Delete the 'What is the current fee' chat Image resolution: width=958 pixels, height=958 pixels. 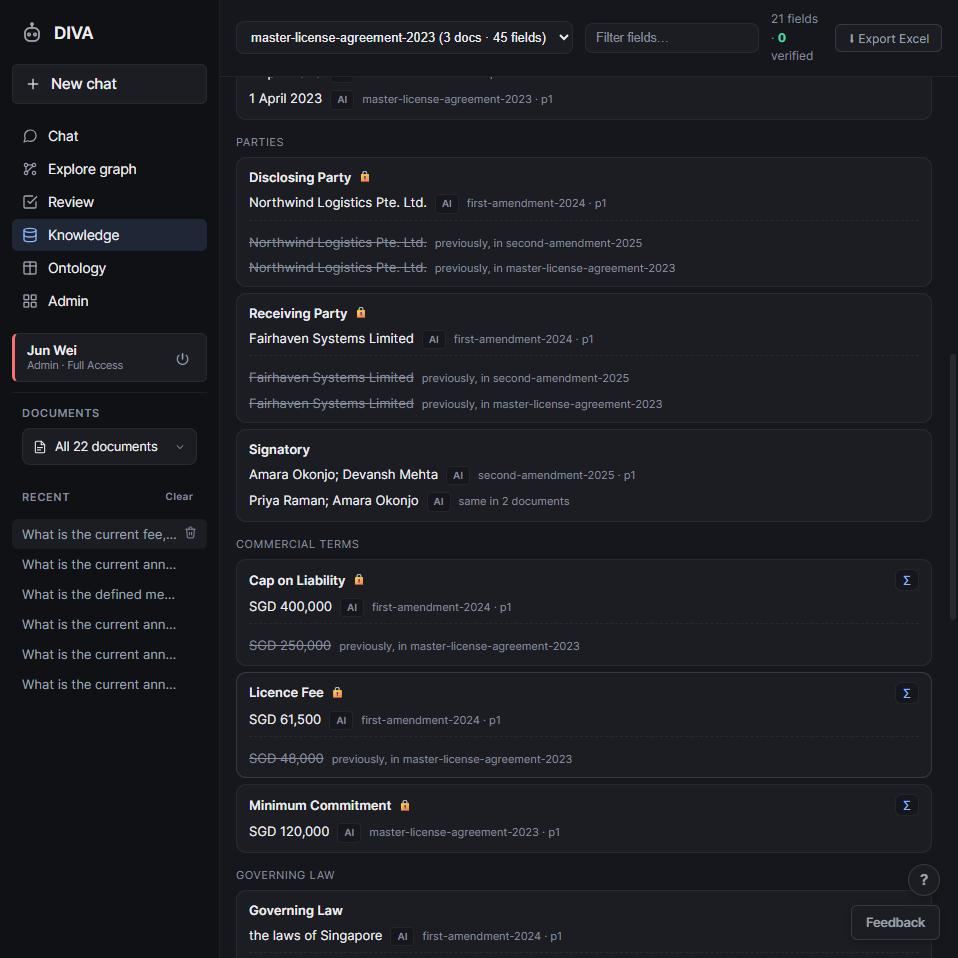tap(191, 533)
